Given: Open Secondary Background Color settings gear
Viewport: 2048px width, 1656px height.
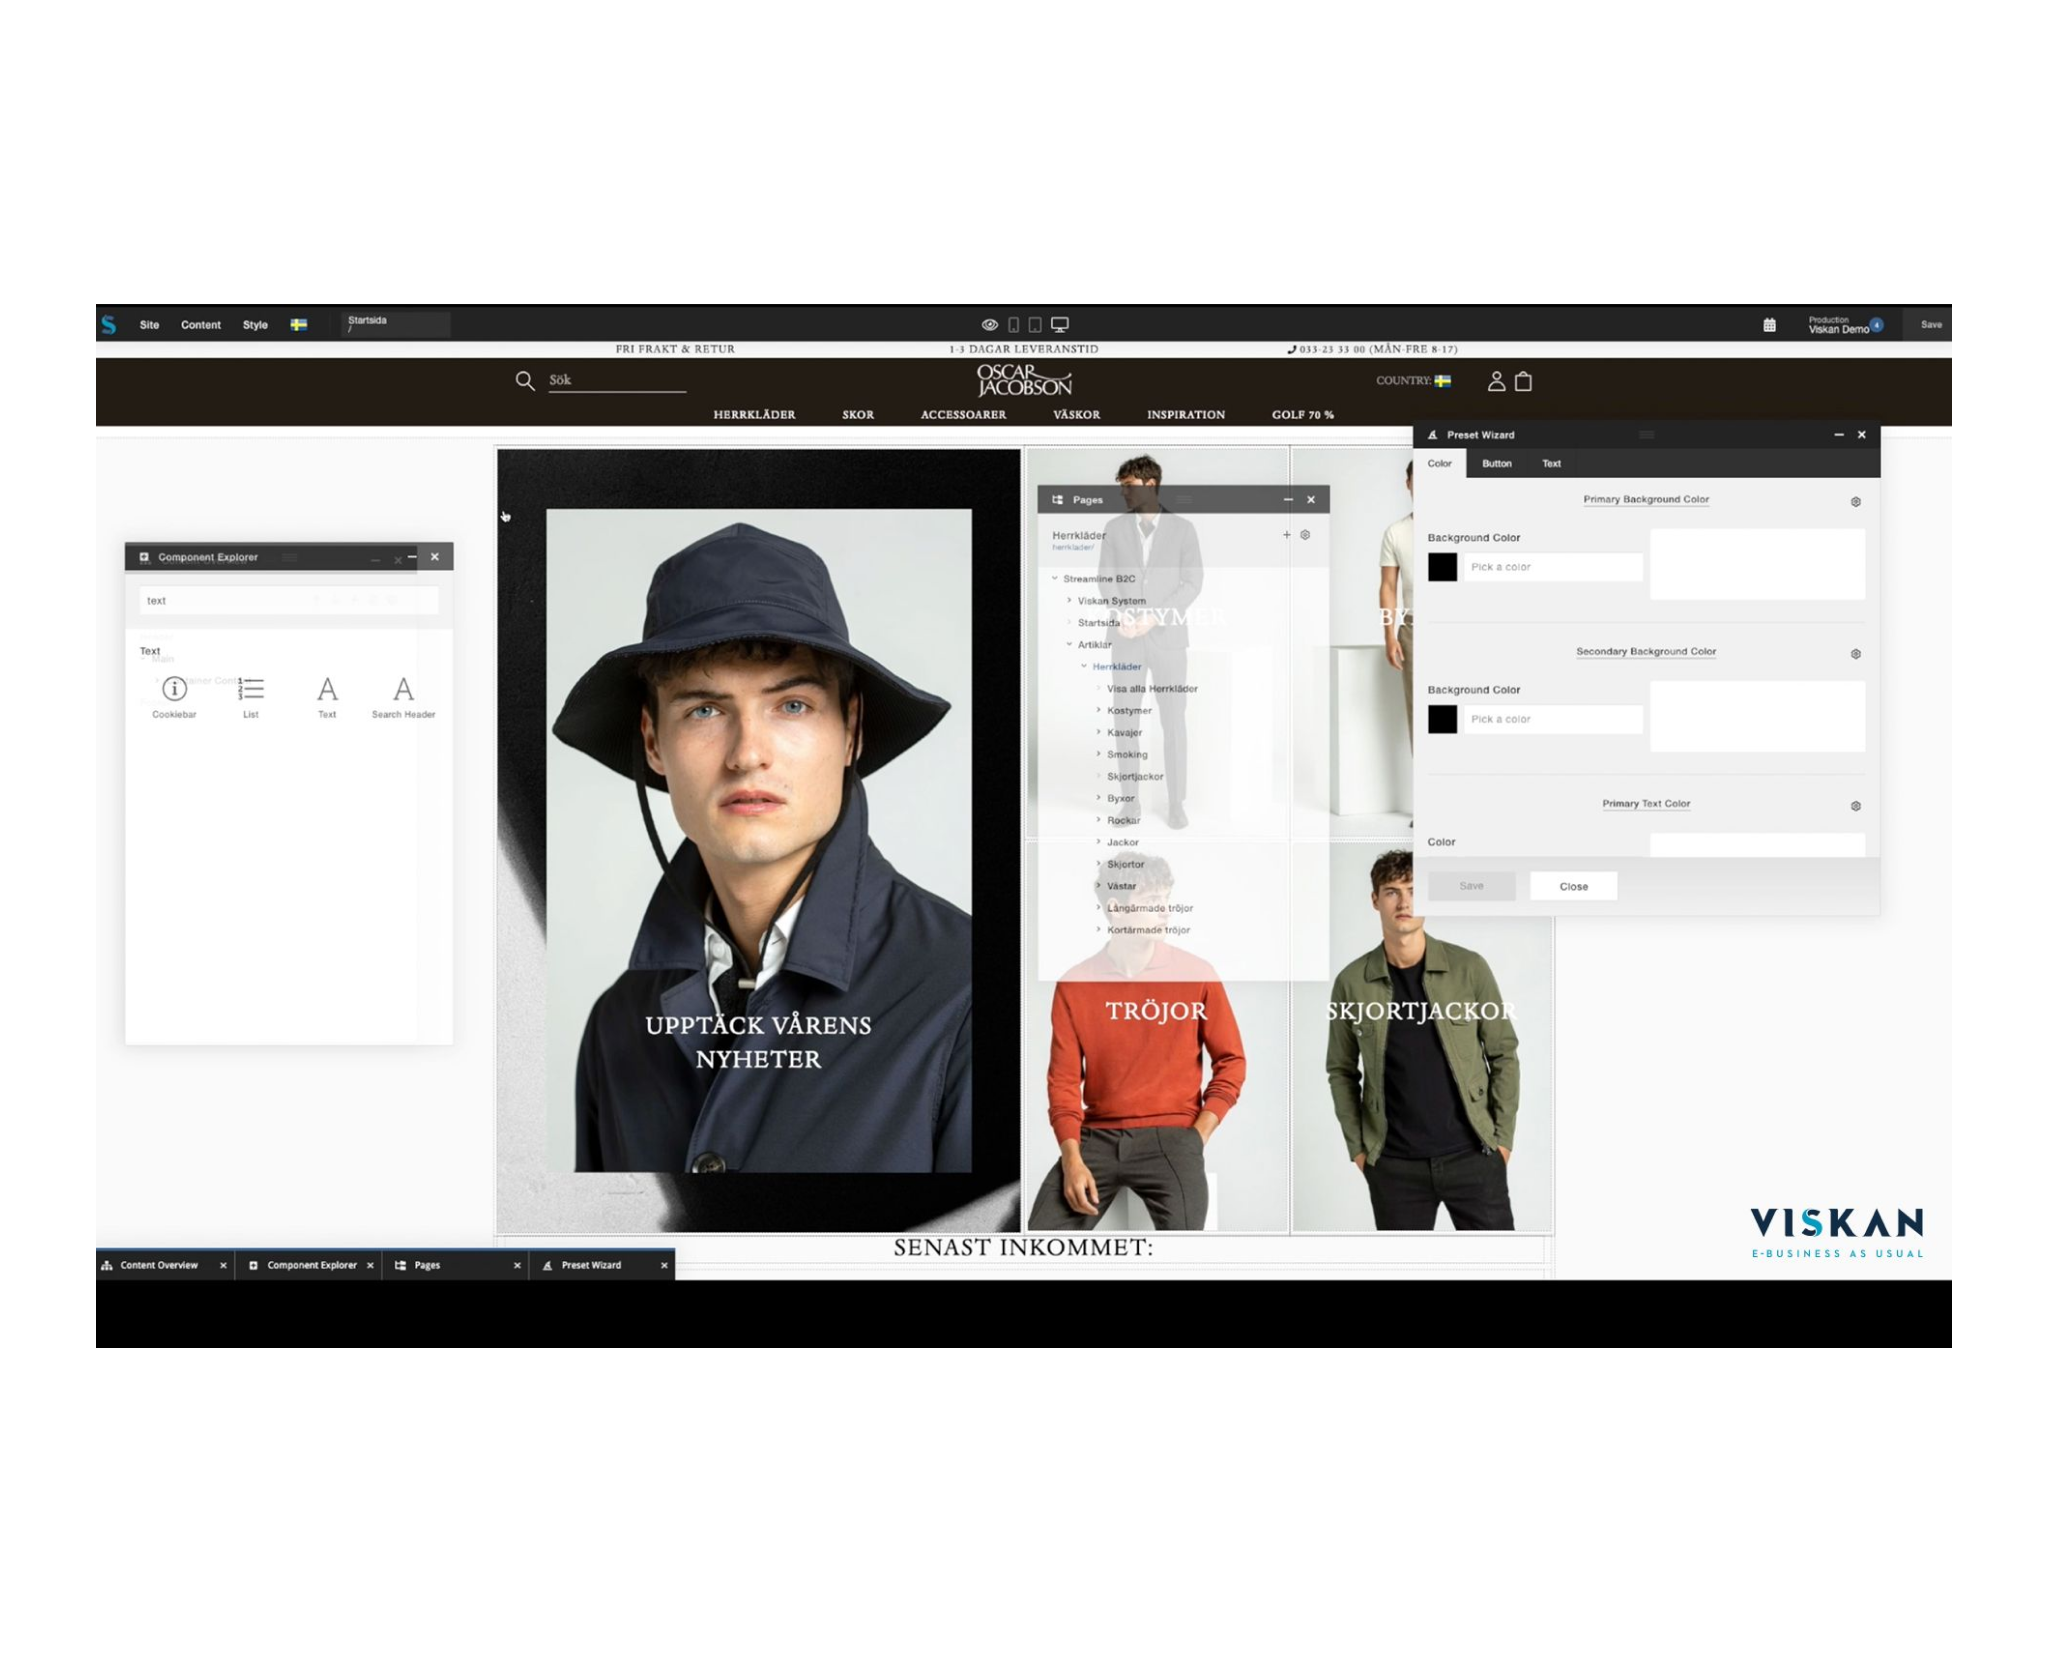Looking at the screenshot, I should click(x=1855, y=654).
